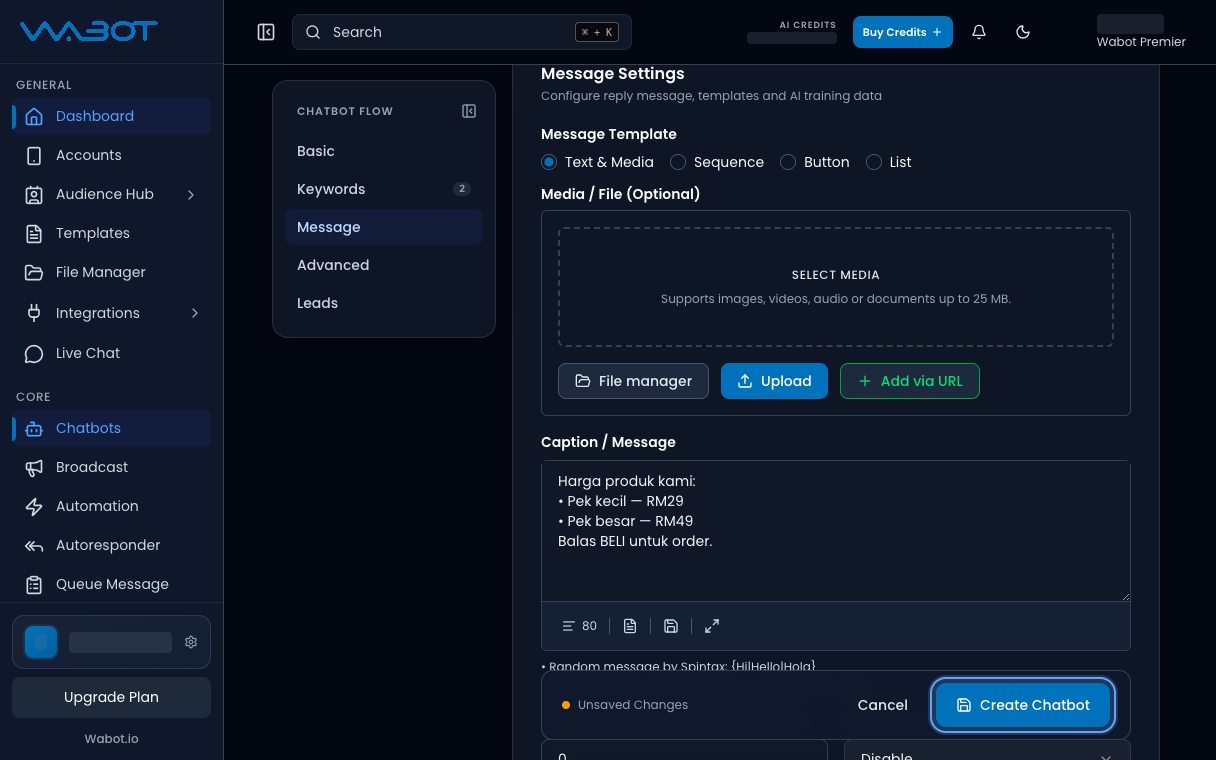Click the Dashboard home icon
Viewport: 1216px width, 760px height.
click(34, 116)
